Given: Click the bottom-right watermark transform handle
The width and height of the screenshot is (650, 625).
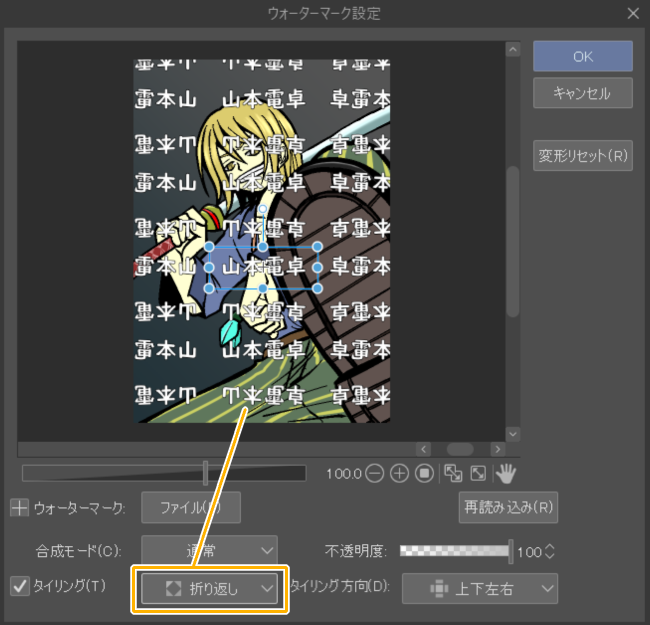Looking at the screenshot, I should point(317,288).
